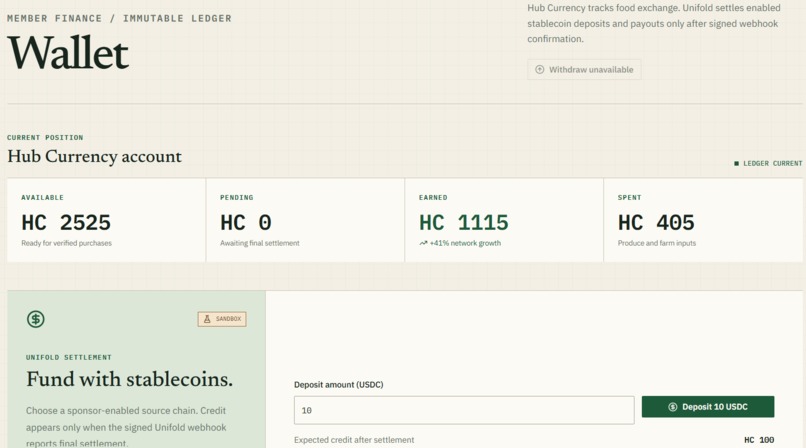Click the SPENT HC 405 value
This screenshot has height=448, width=806.
click(x=656, y=223)
